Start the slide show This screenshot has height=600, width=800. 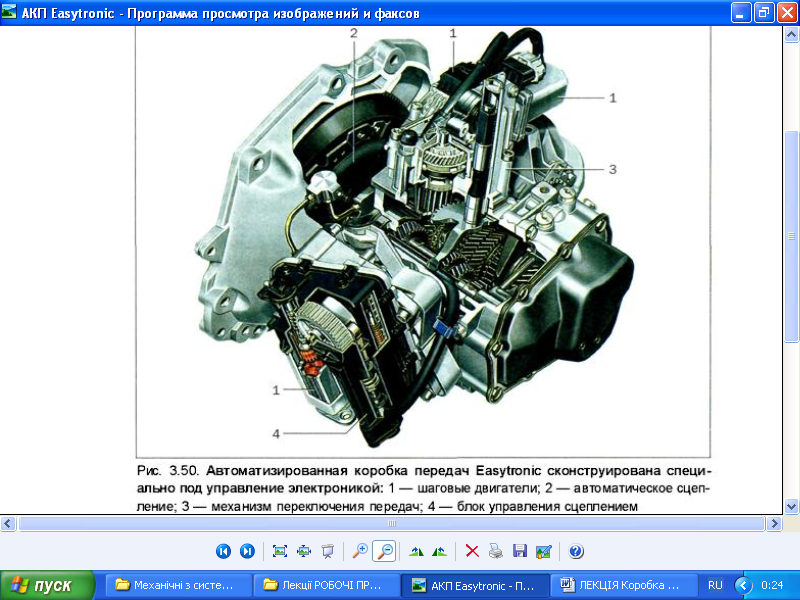pos(328,551)
